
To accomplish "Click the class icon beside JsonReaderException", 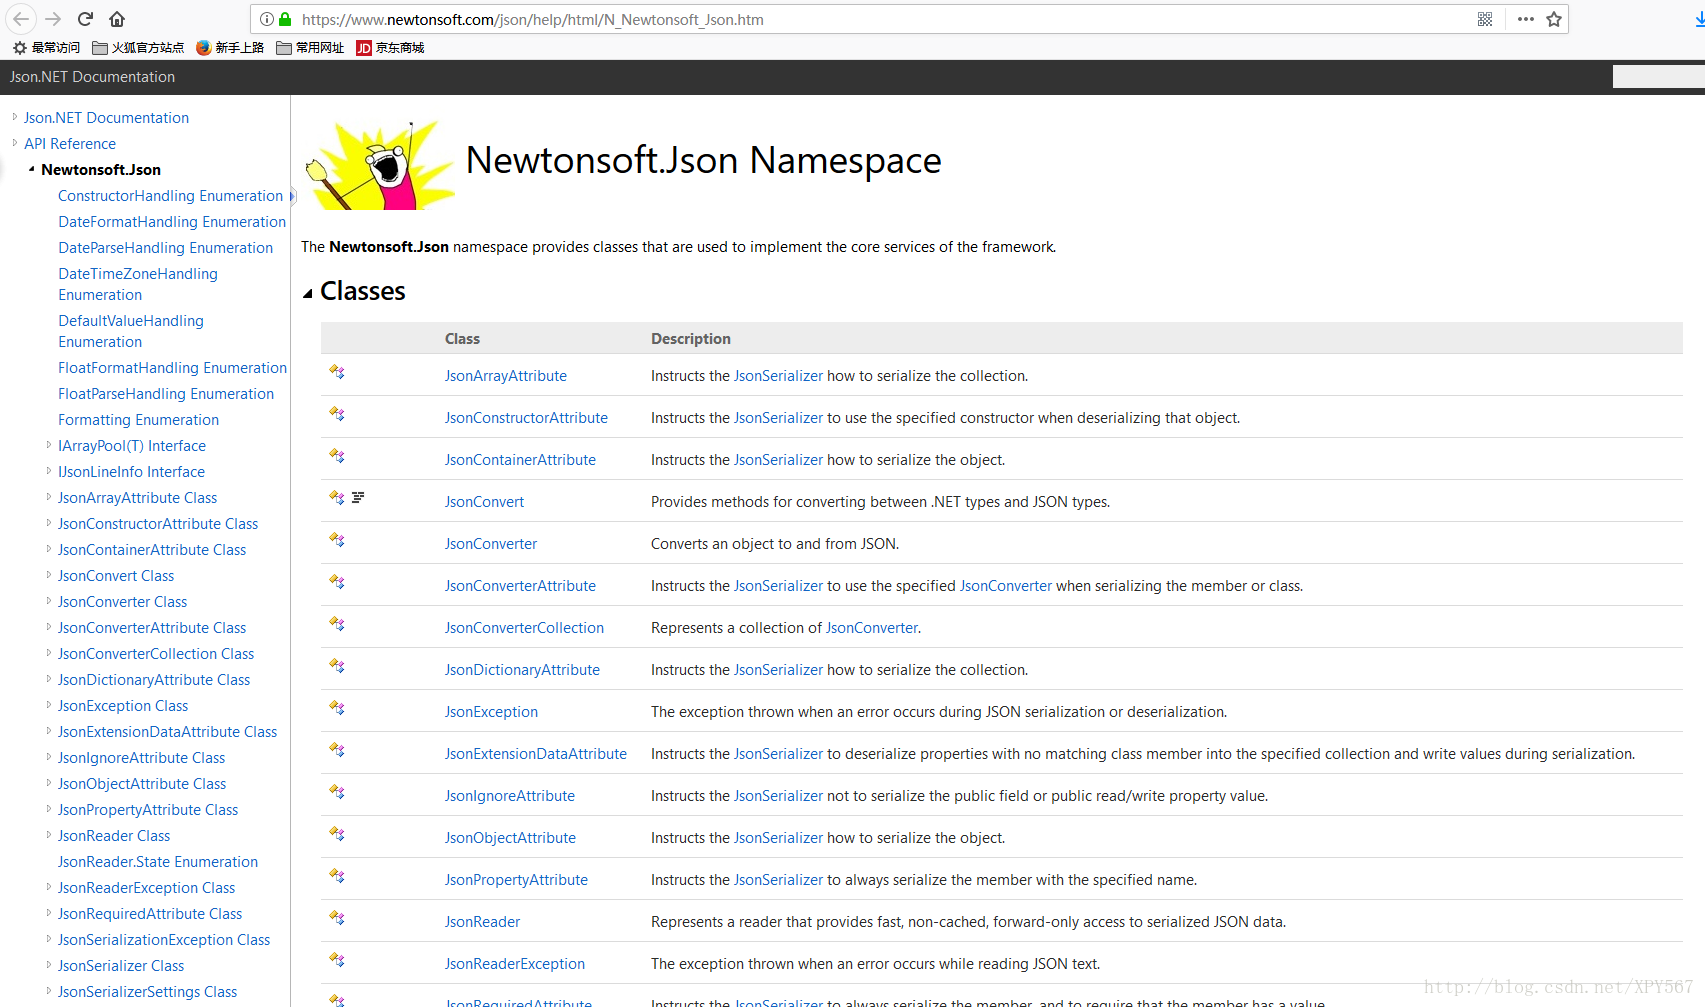I will (x=337, y=960).
